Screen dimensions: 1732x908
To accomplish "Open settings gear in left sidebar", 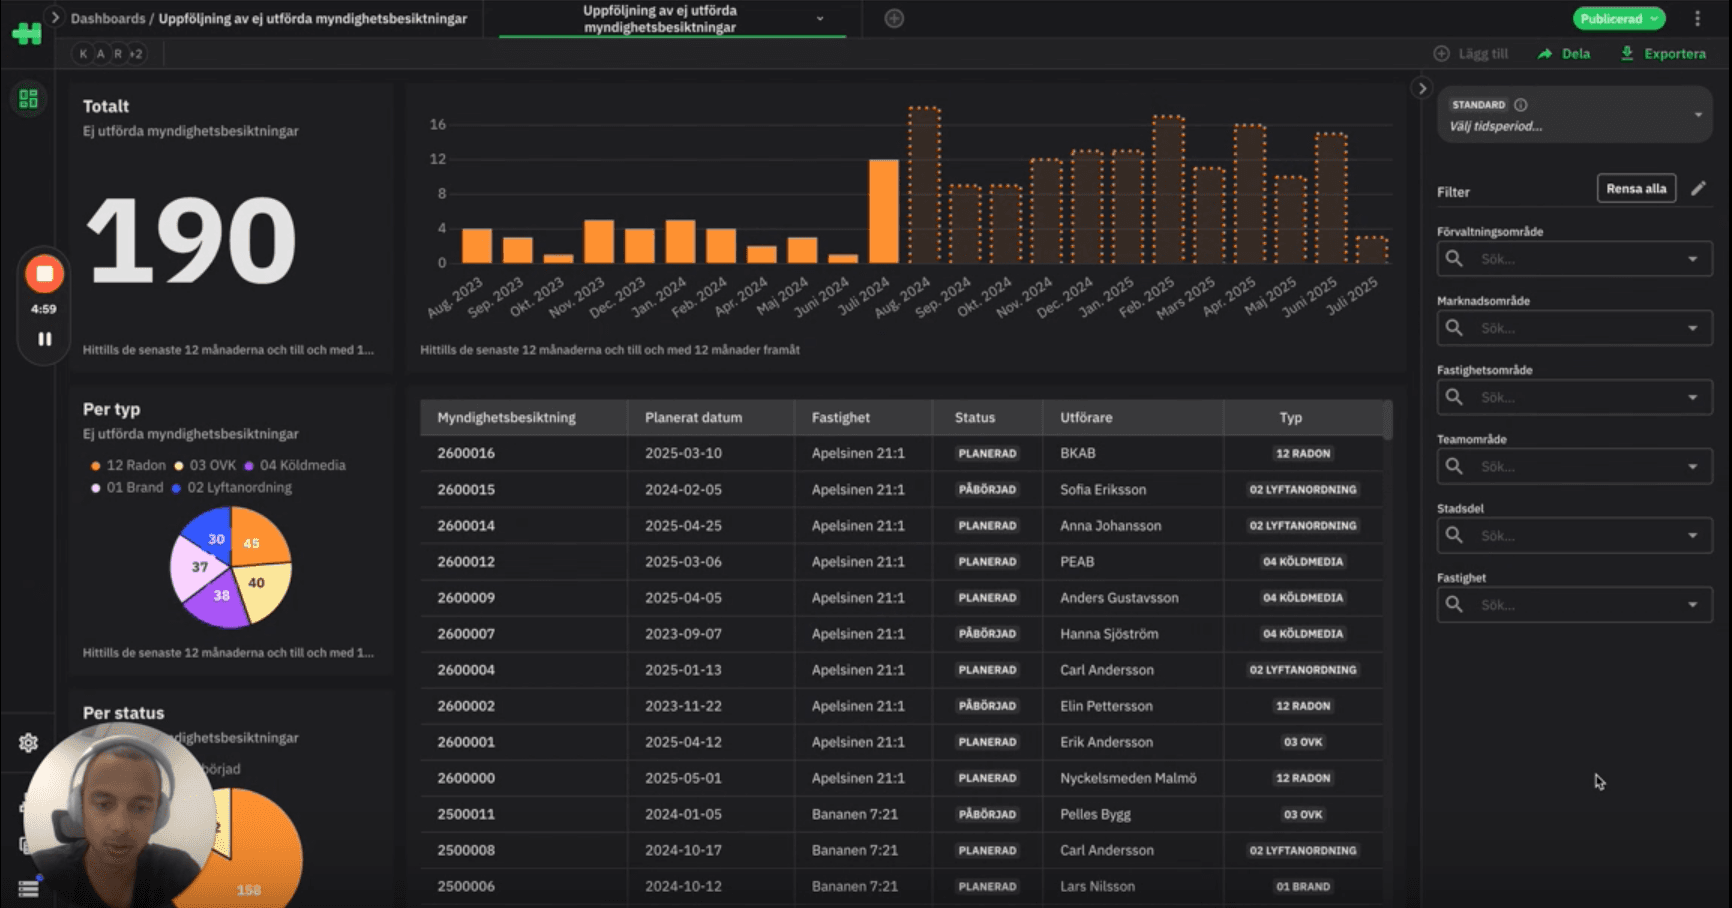I will click(x=28, y=742).
